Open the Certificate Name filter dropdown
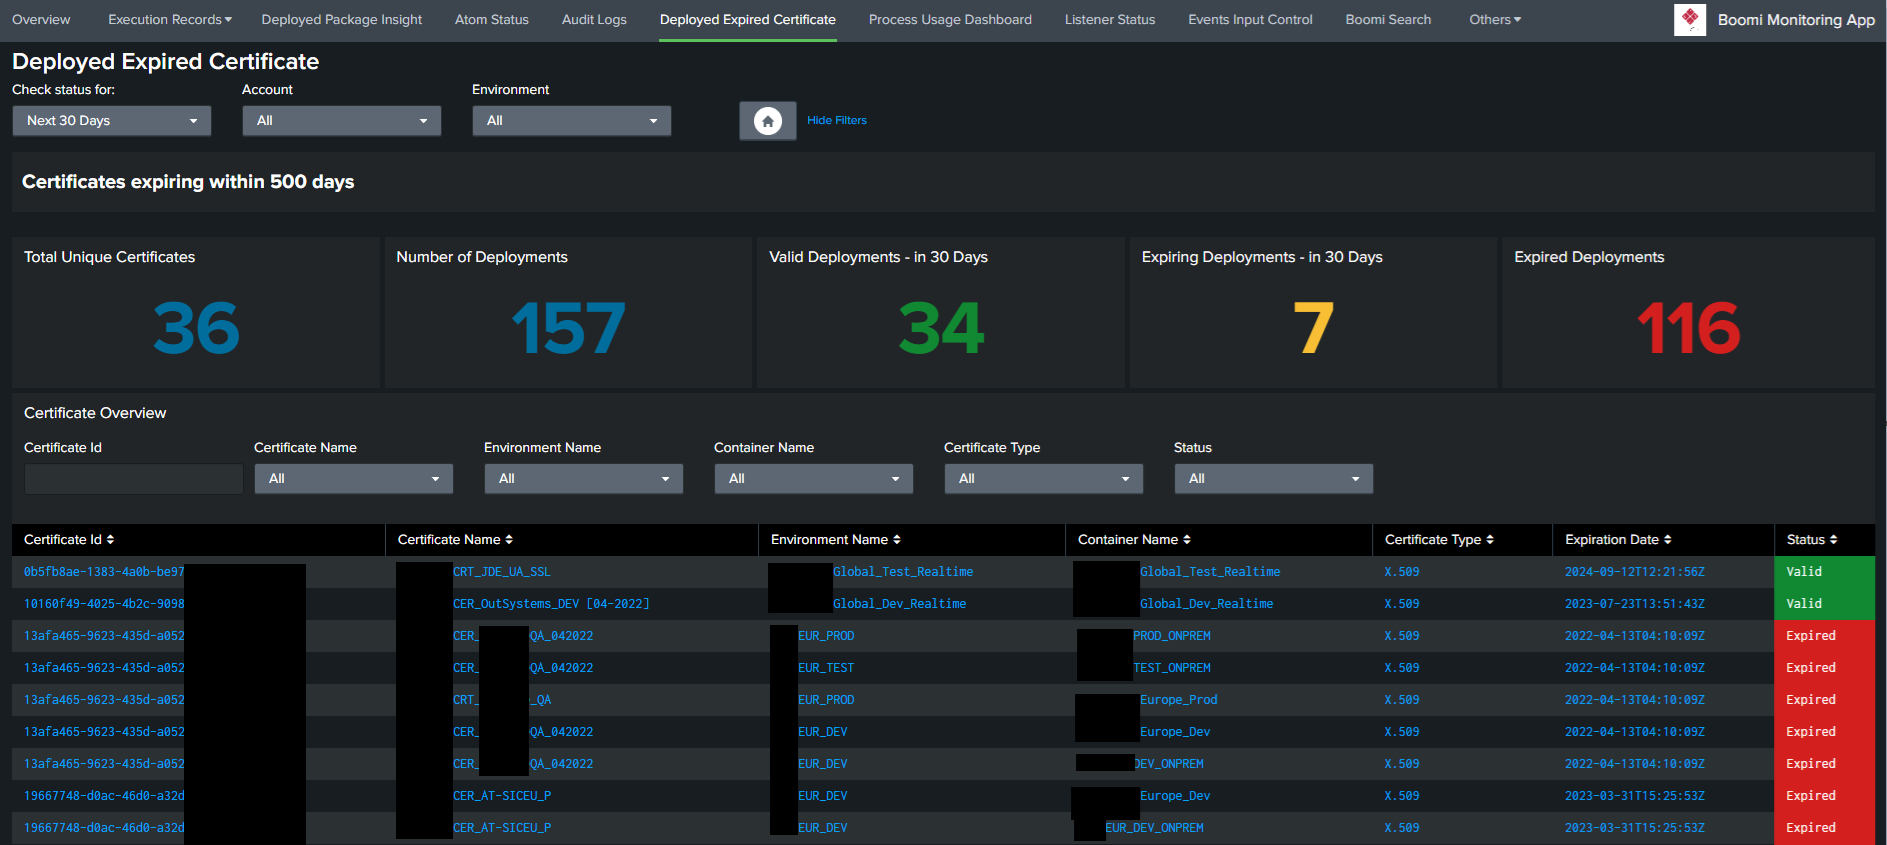 point(354,479)
